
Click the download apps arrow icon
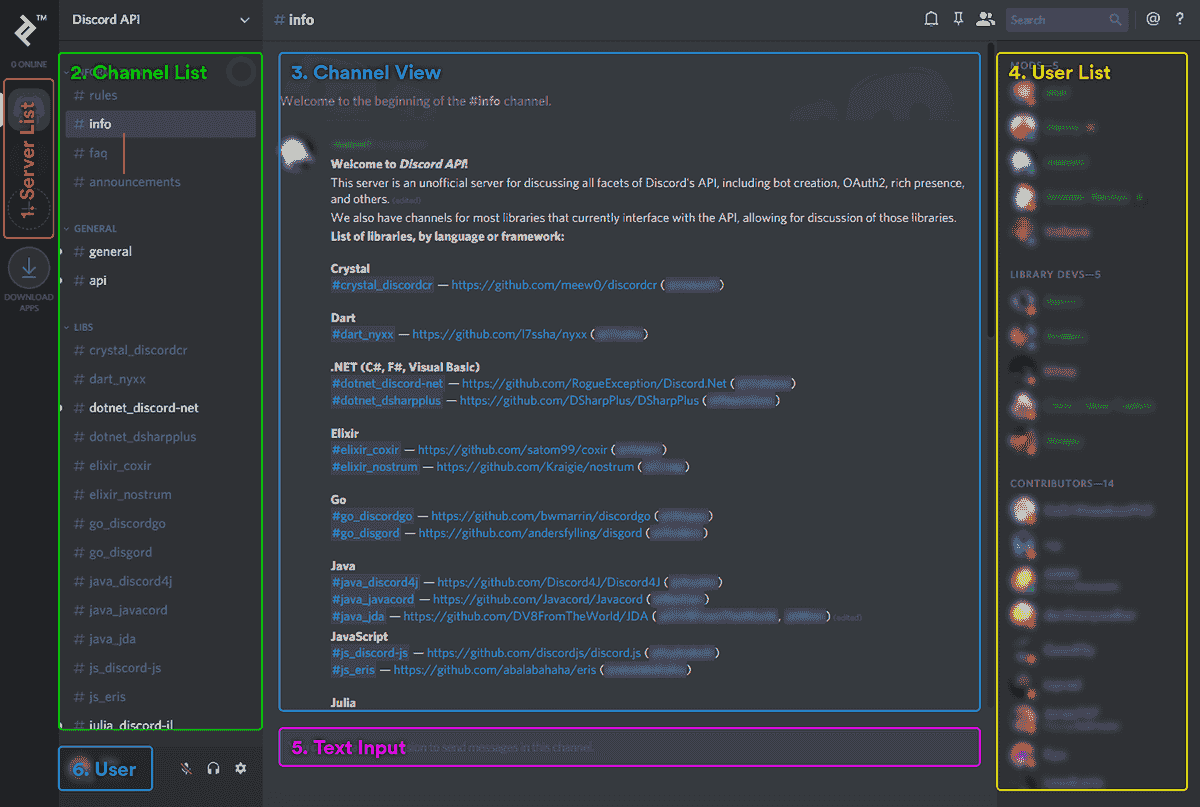click(29, 267)
